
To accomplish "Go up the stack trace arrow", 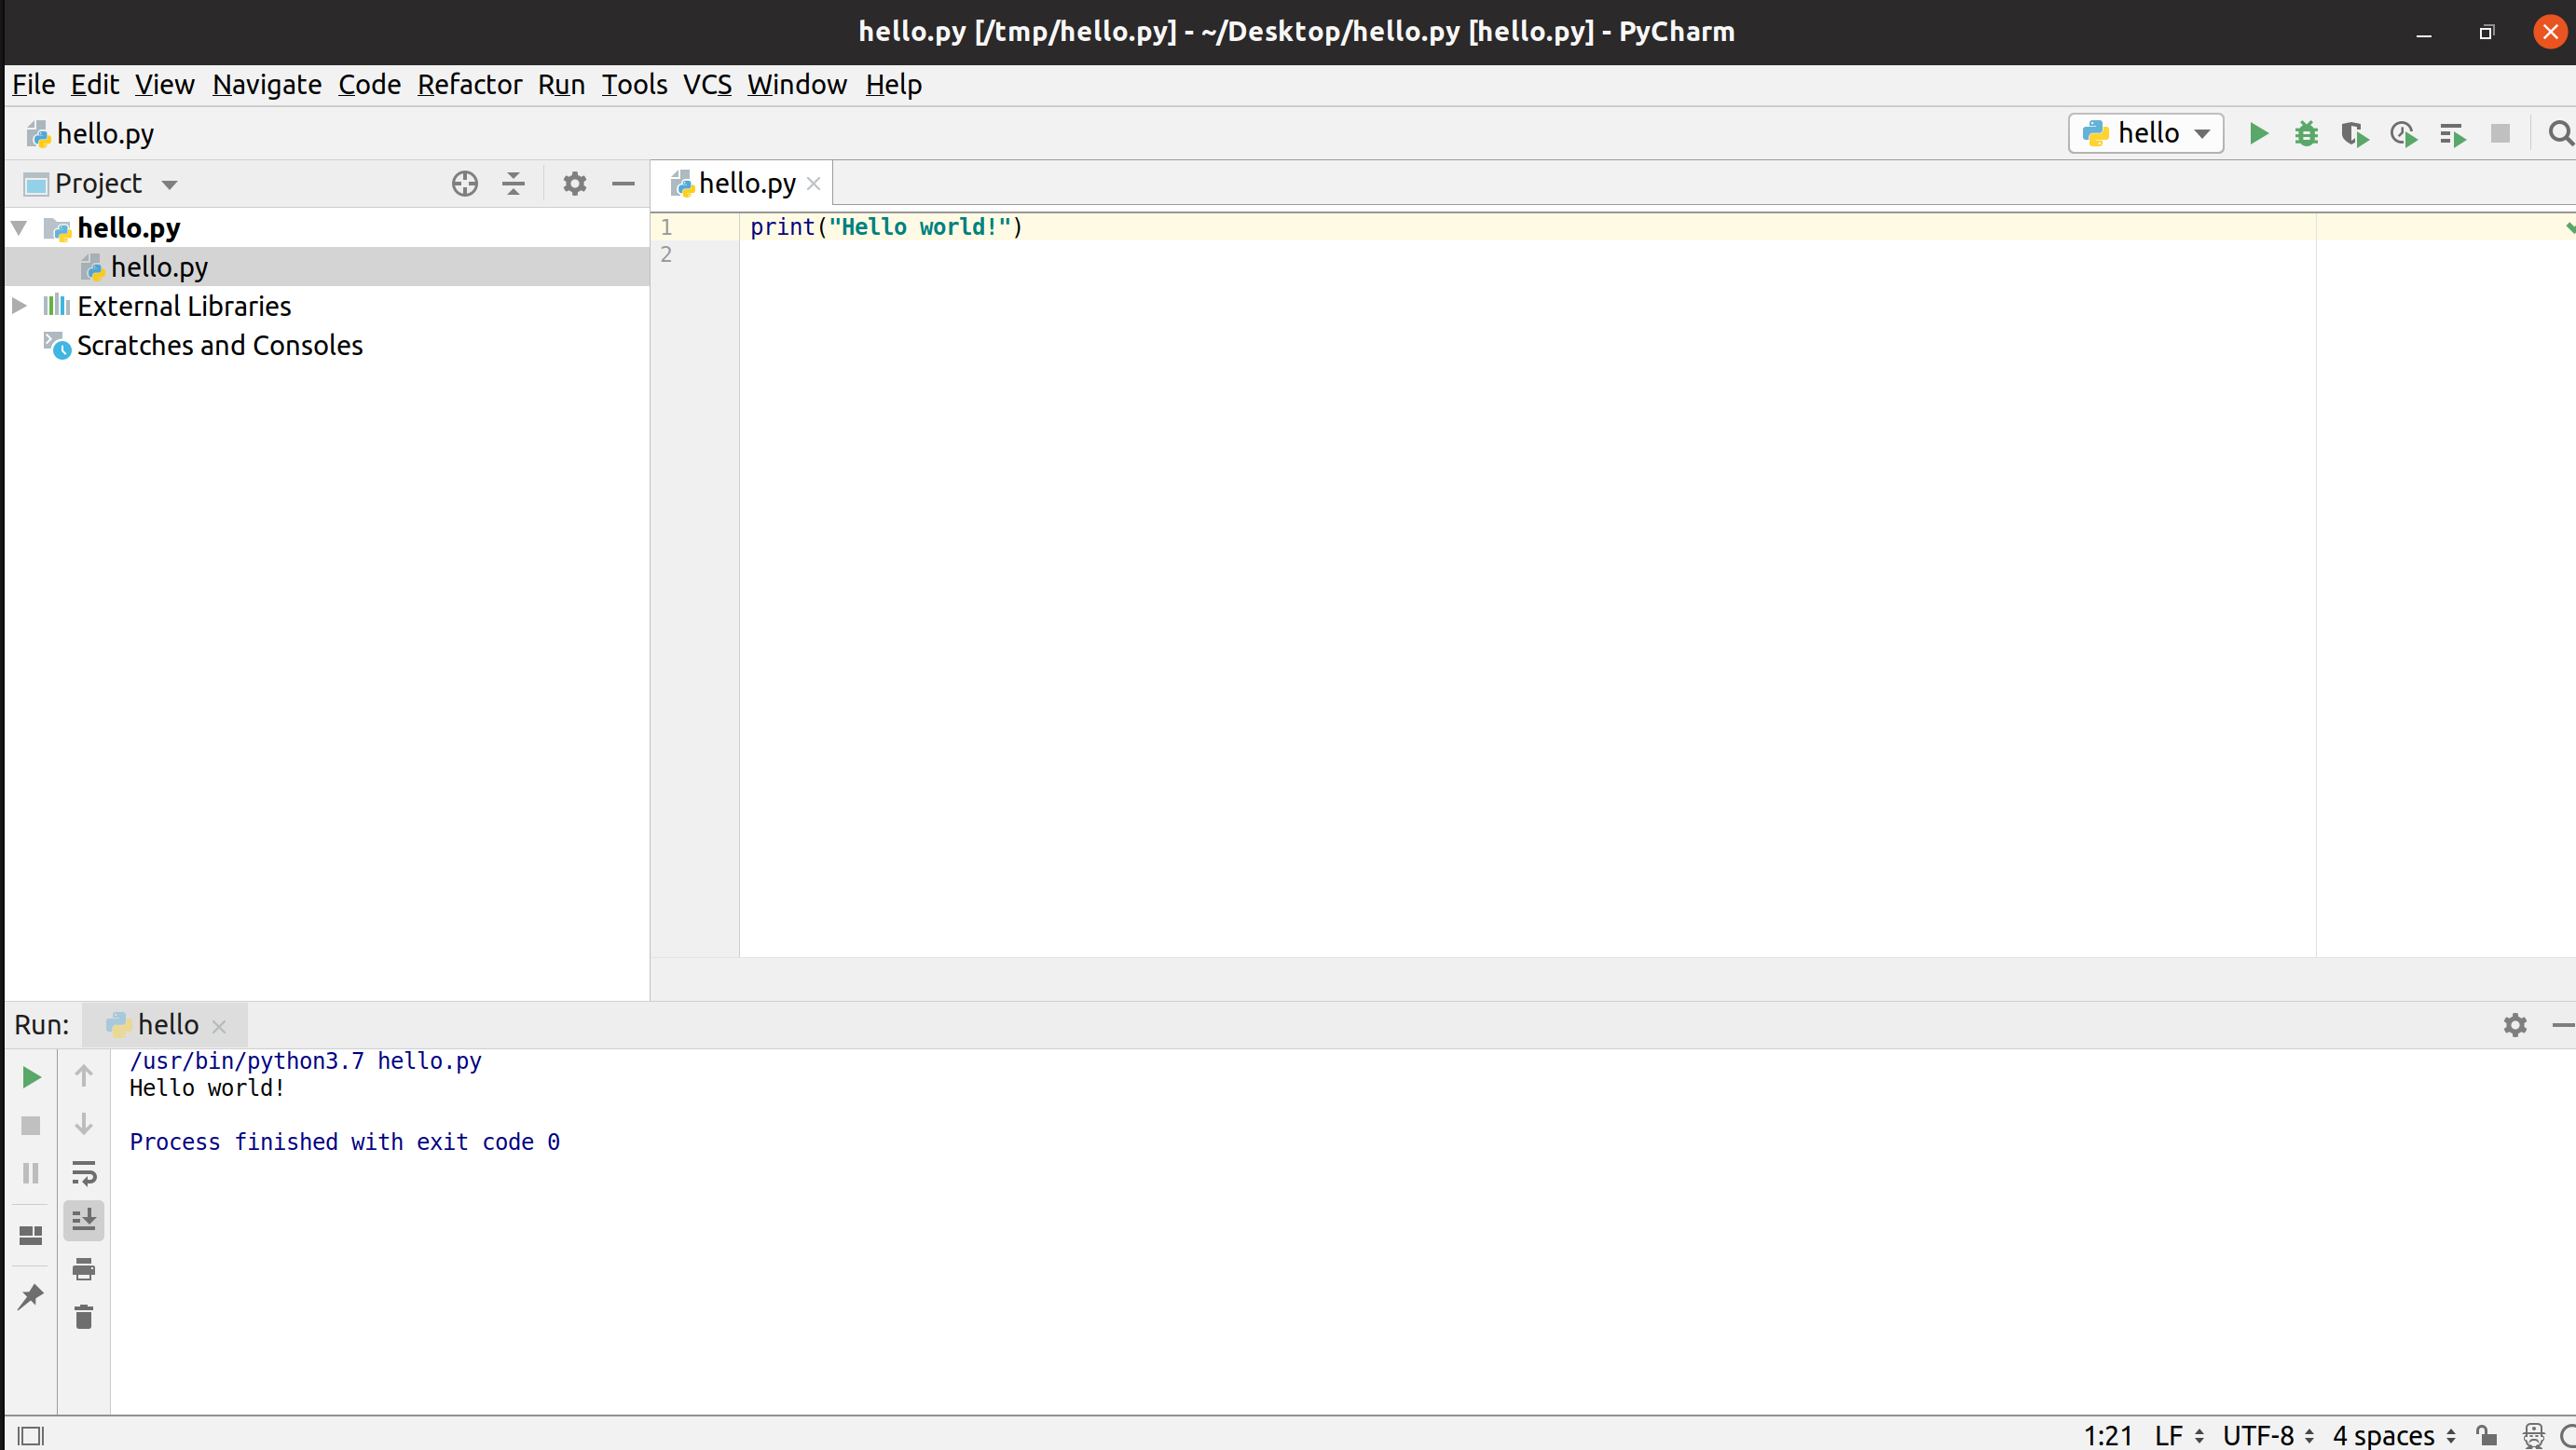I will pyautogui.click(x=84, y=1076).
